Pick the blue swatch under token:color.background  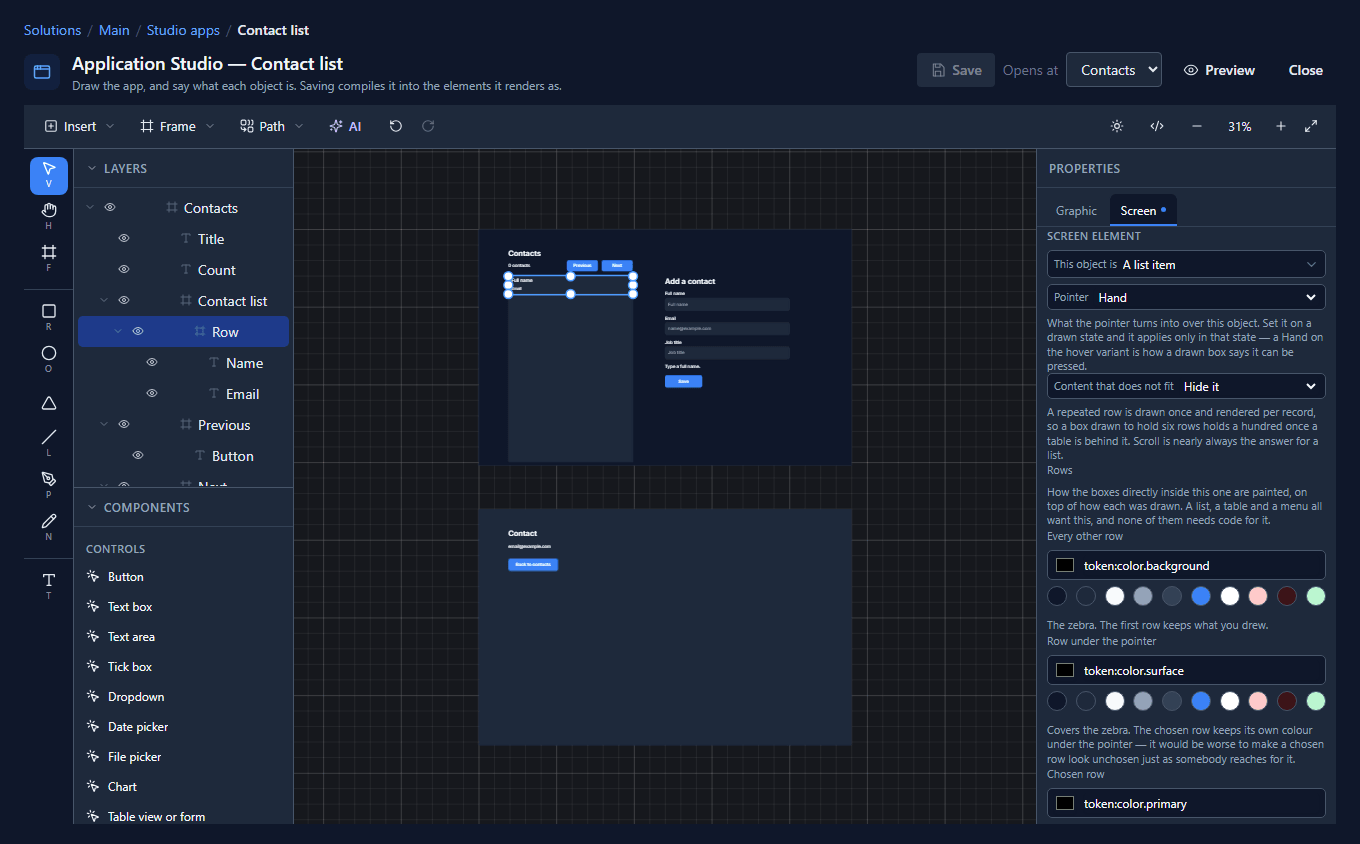pyautogui.click(x=1201, y=596)
